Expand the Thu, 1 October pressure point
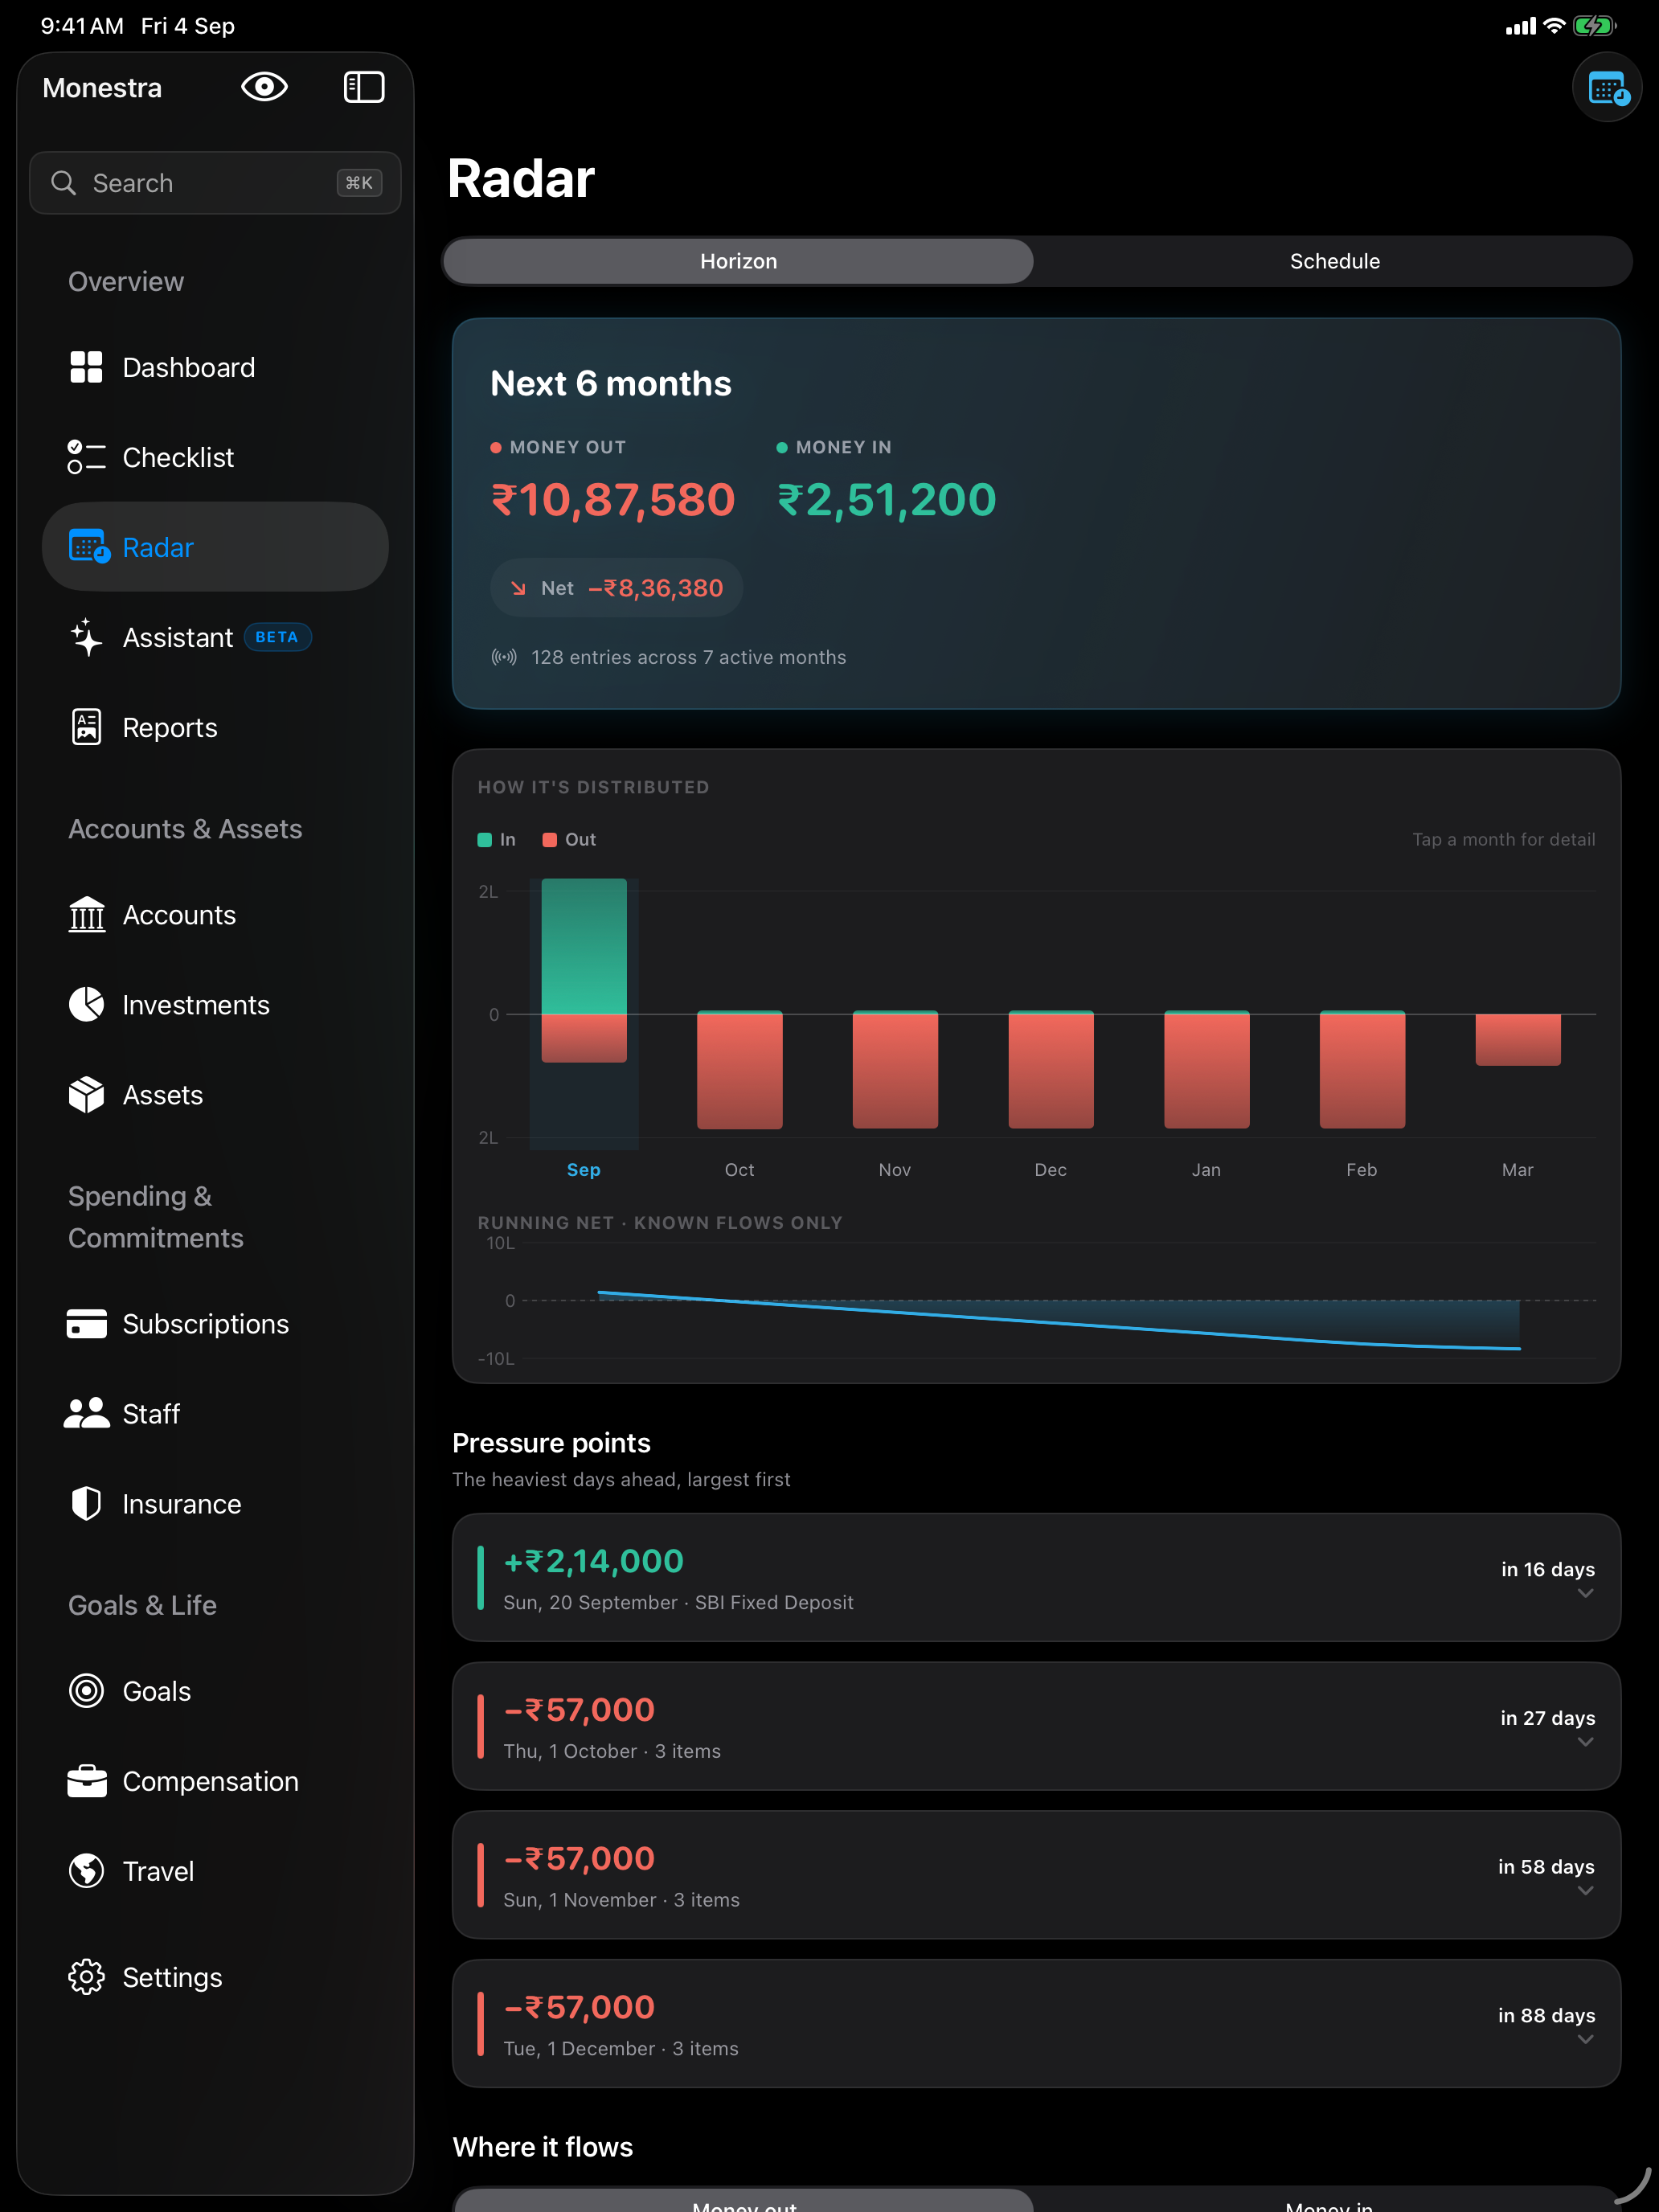The image size is (1659, 2212). click(1036, 1726)
